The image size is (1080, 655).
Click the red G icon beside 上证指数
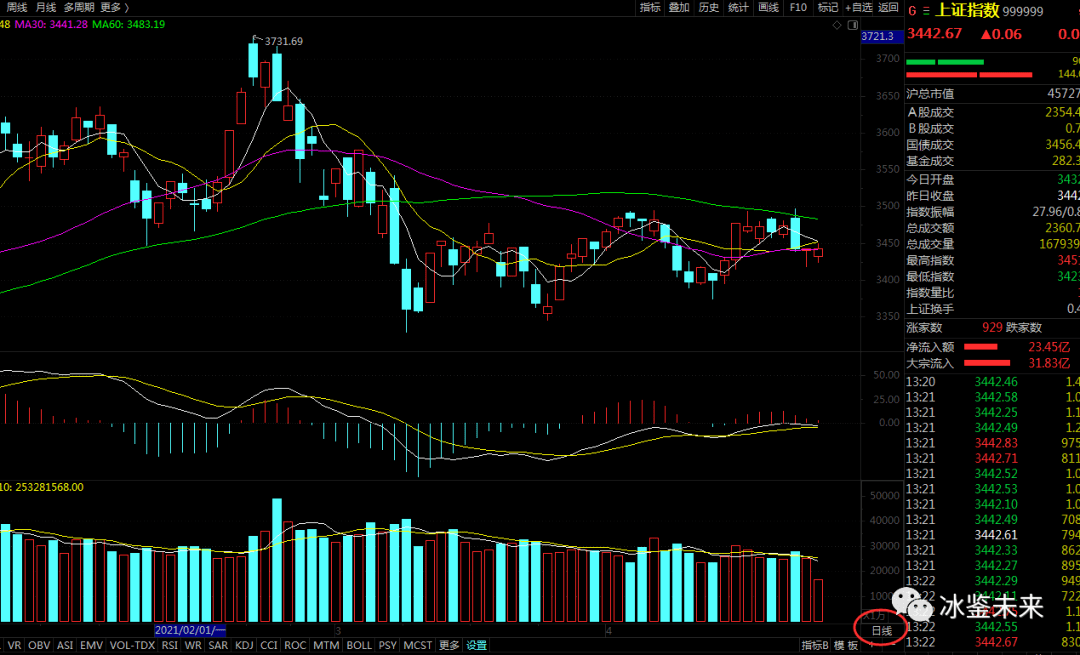coord(912,9)
